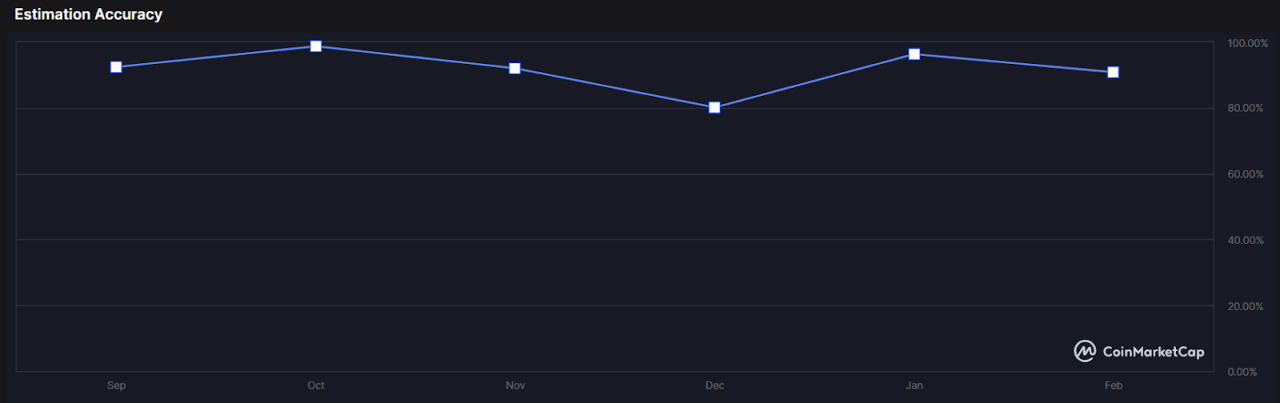Click the Jan data point marker
Viewport: 1280px width, 403px height.
point(914,54)
